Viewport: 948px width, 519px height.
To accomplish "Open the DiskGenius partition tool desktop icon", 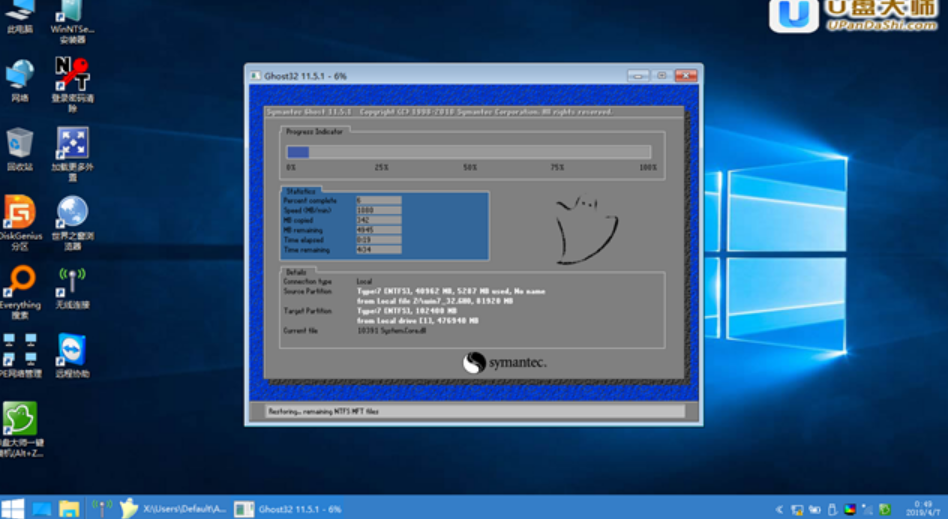I will pyautogui.click(x=19, y=213).
